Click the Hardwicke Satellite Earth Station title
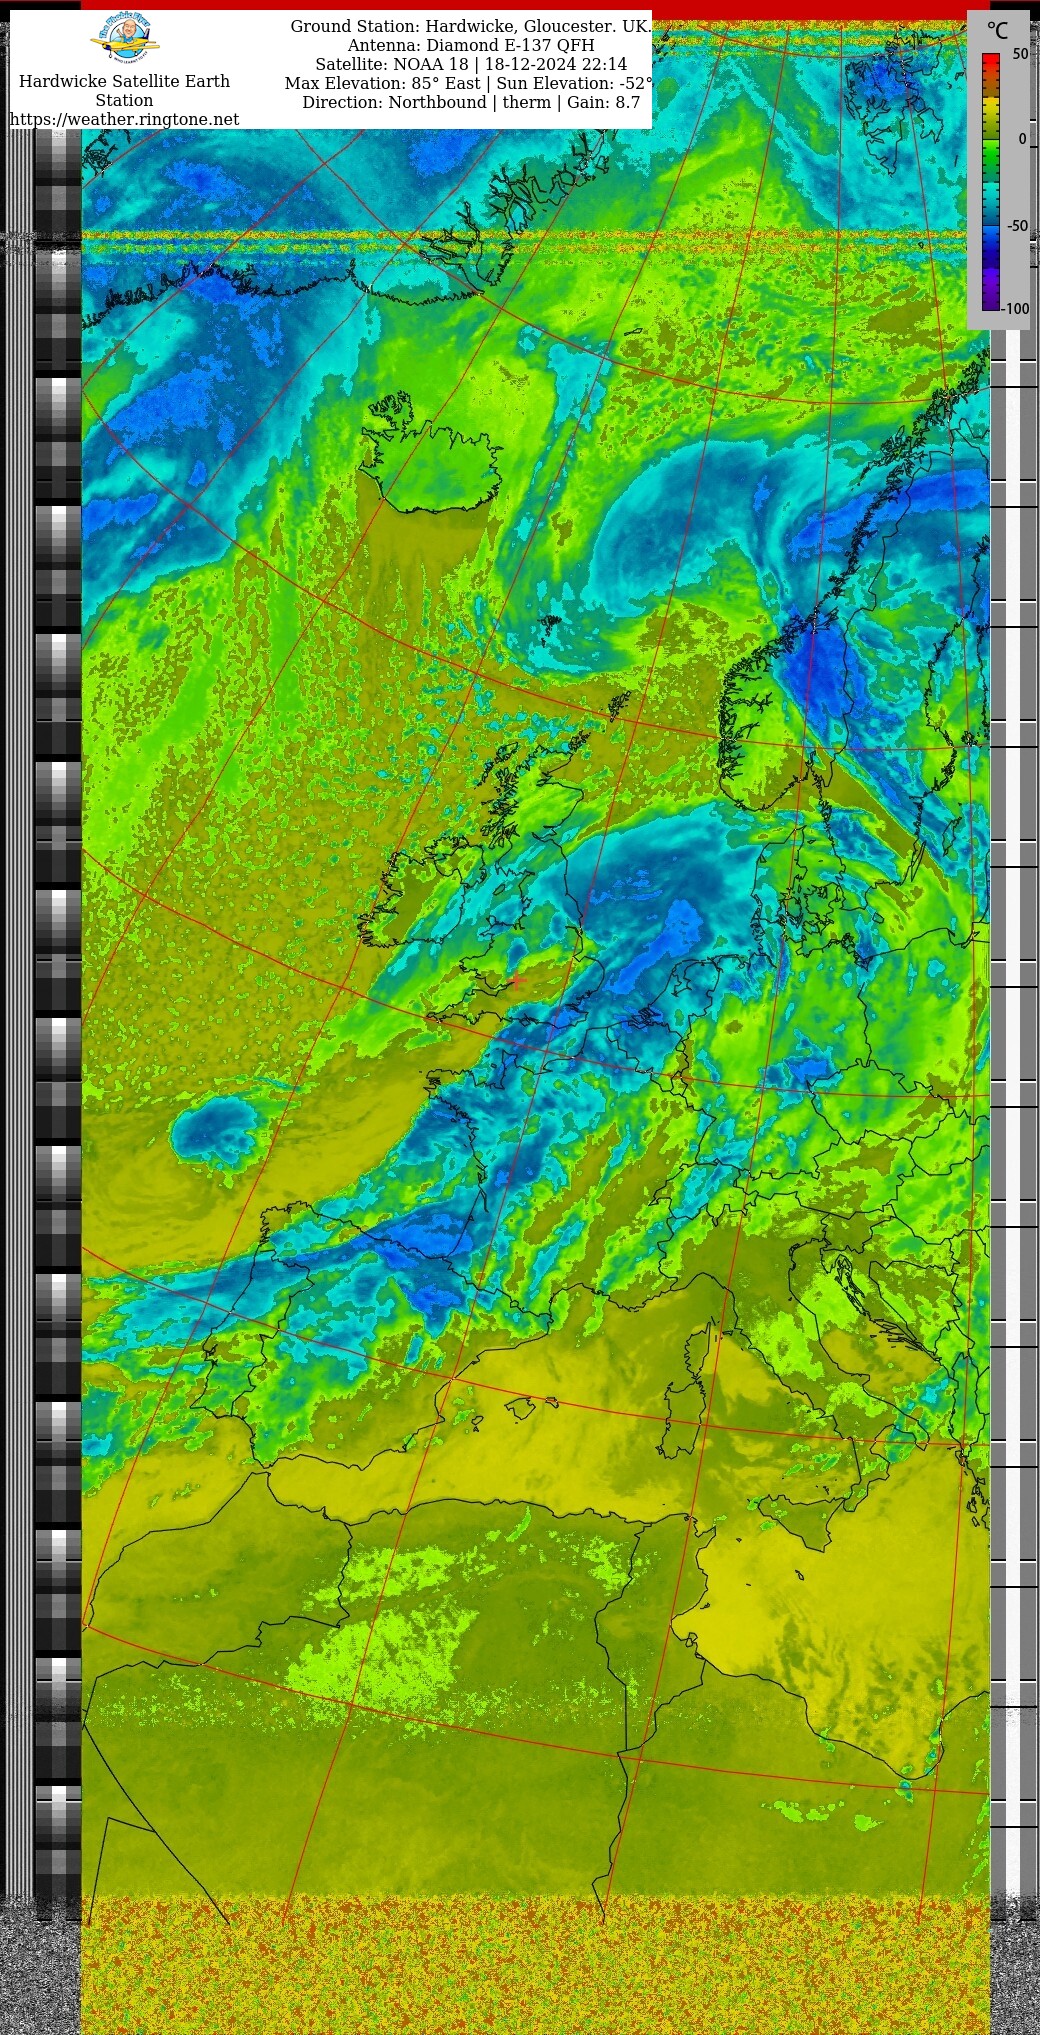Viewport: 1040px width, 2035px height. (x=124, y=90)
